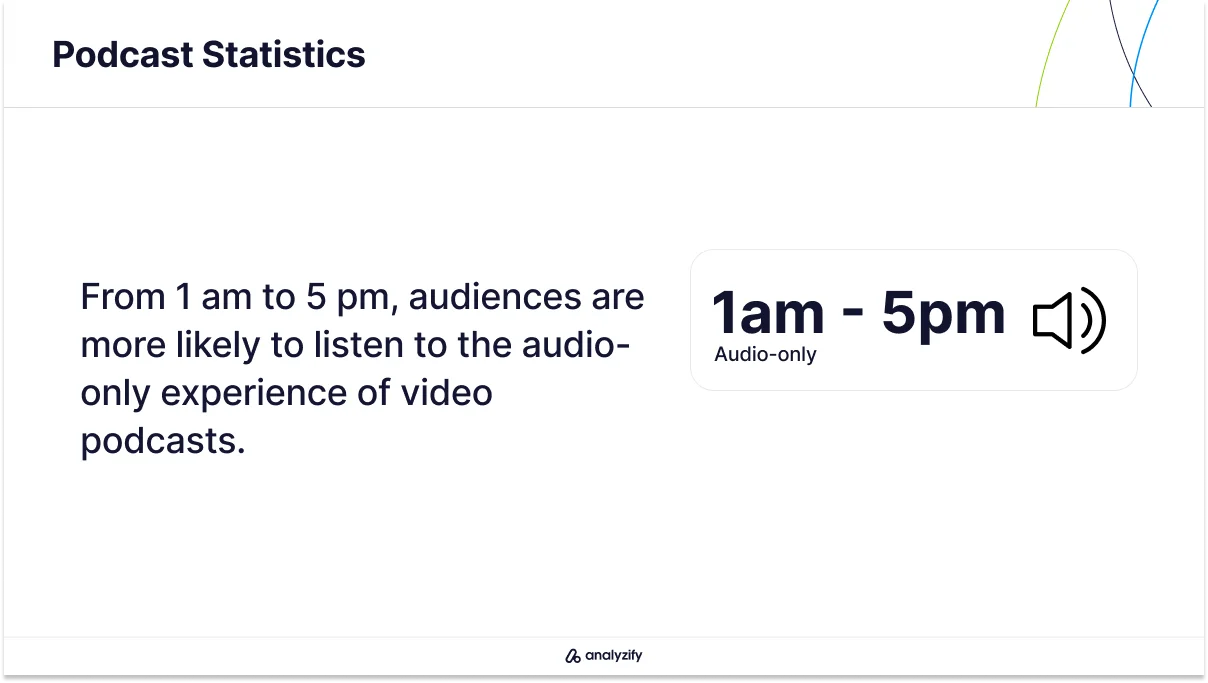Click the Analyzify logo in the footer
The height and width of the screenshot is (683, 1208).
[603, 656]
